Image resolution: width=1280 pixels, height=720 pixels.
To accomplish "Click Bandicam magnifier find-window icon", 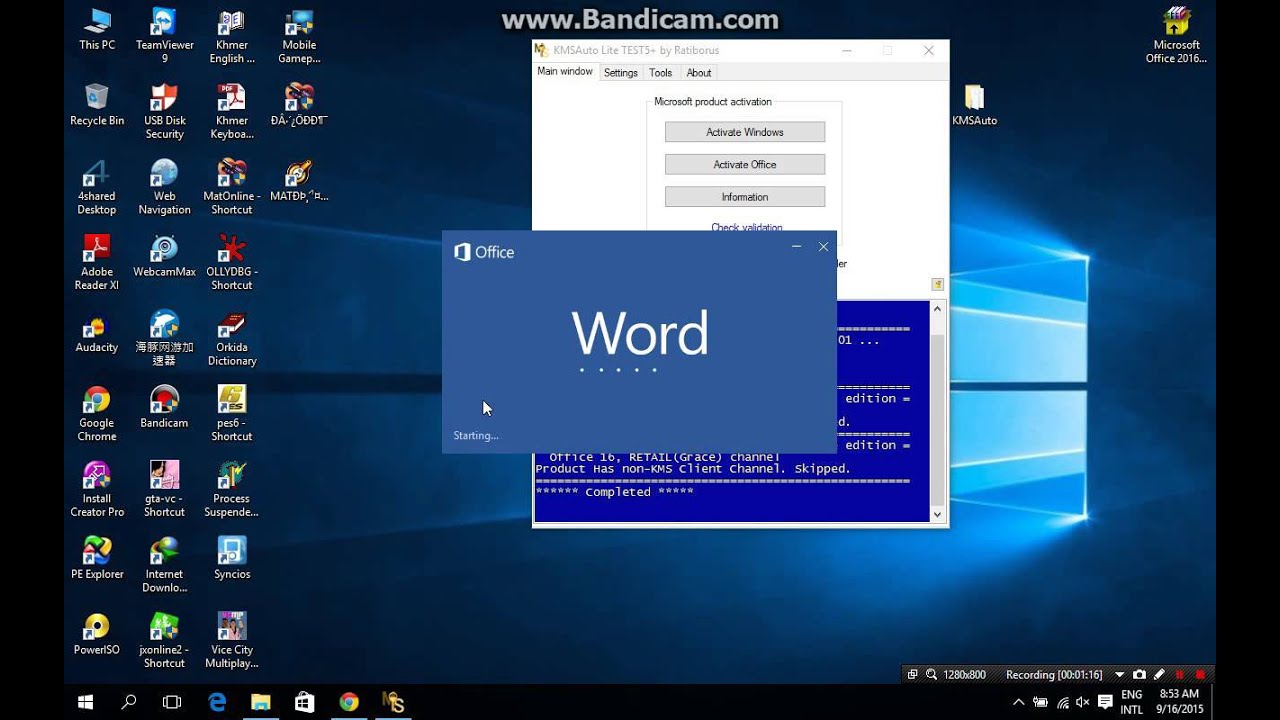I will (931, 675).
